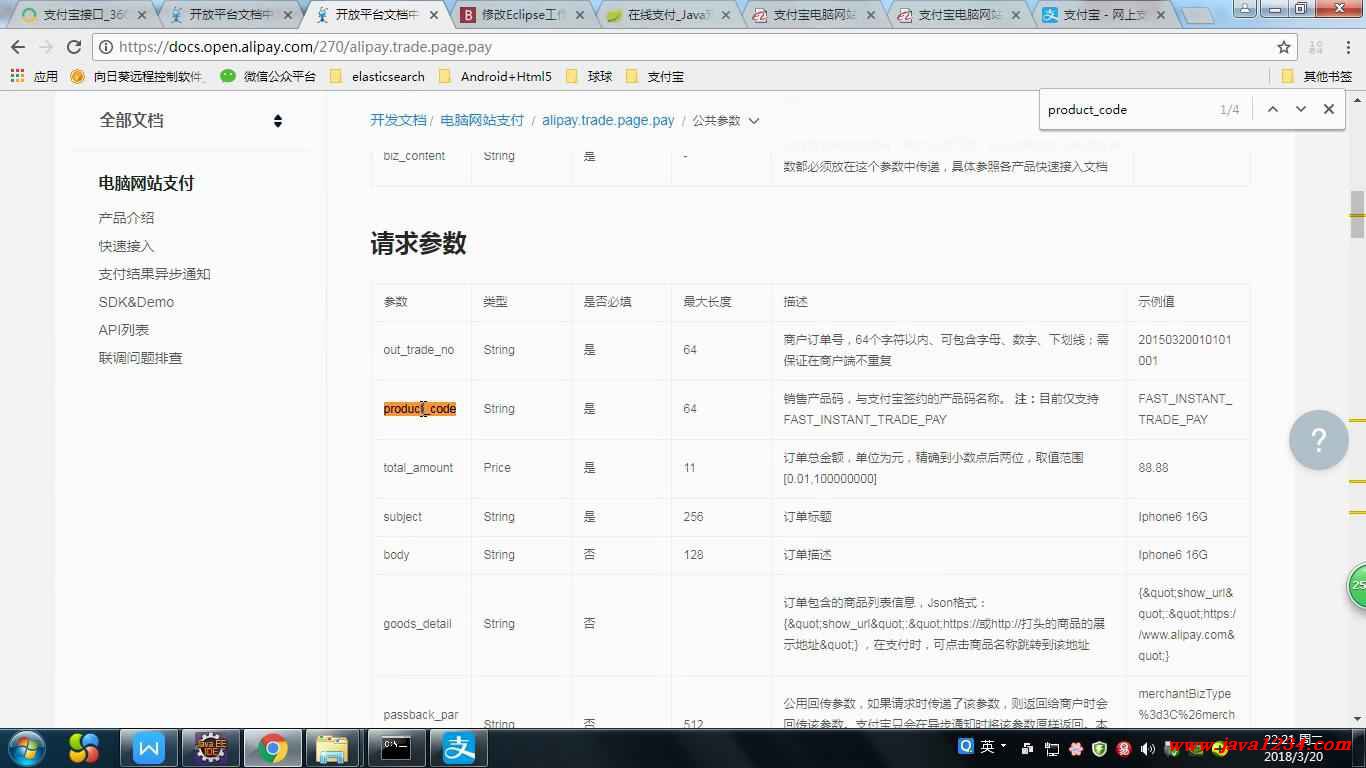
Task: Open the green shield security tray icon
Action: (1099, 748)
